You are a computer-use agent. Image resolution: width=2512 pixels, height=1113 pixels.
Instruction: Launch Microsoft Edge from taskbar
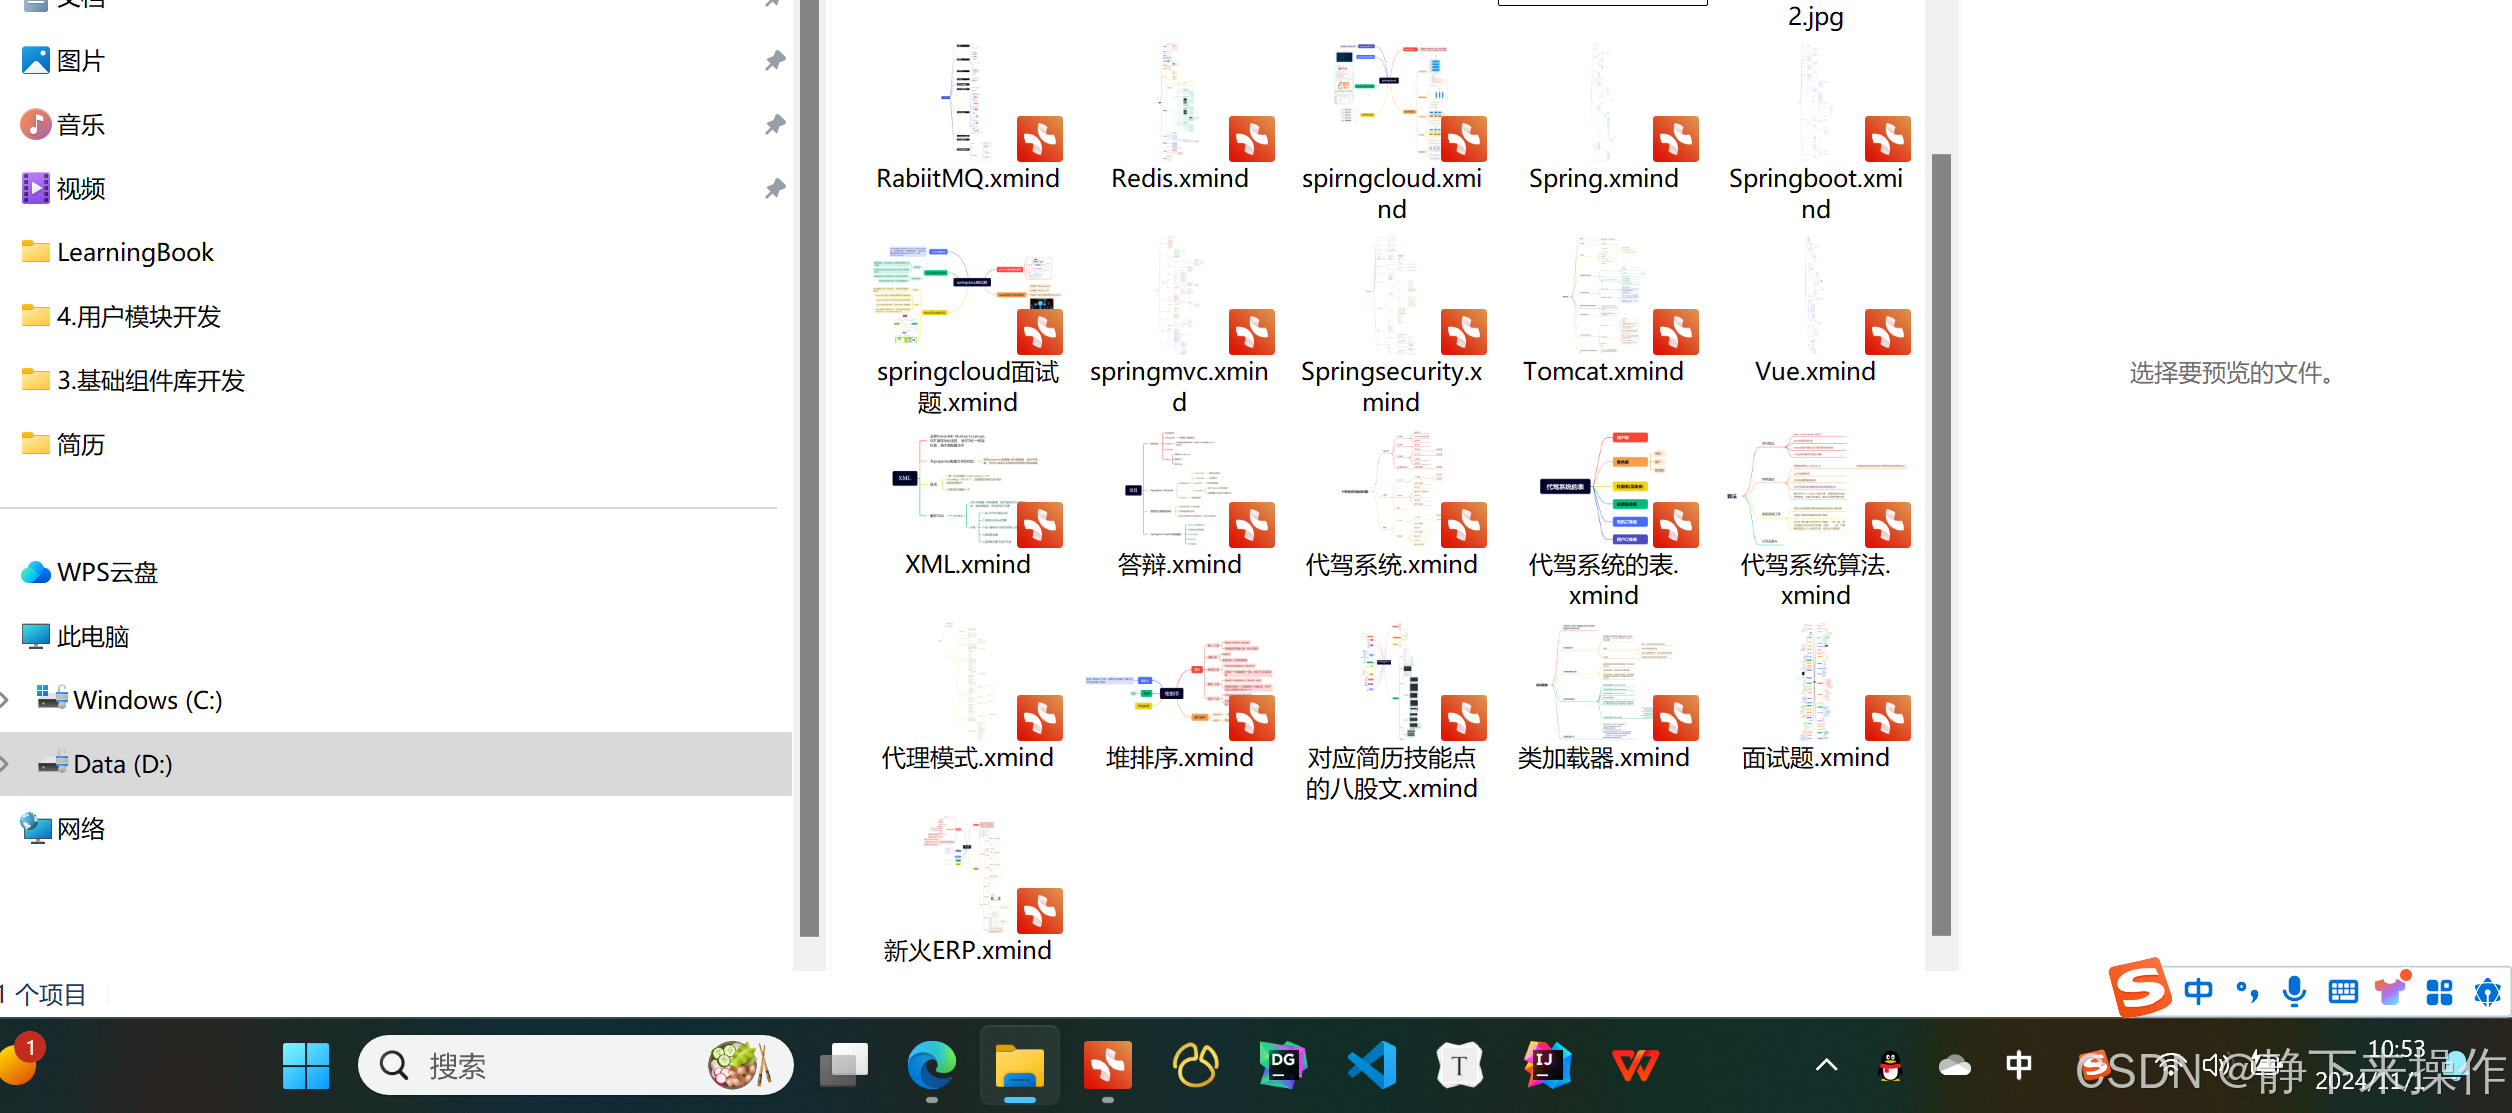(x=931, y=1066)
